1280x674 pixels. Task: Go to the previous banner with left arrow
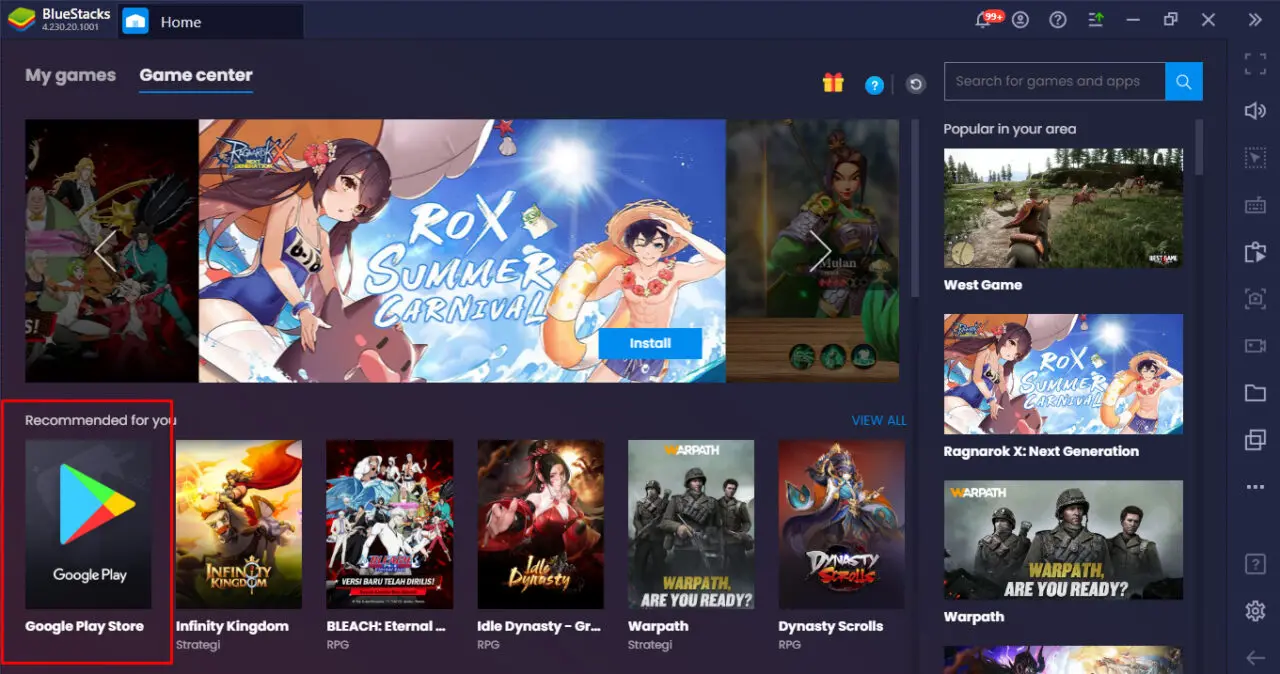tap(106, 251)
